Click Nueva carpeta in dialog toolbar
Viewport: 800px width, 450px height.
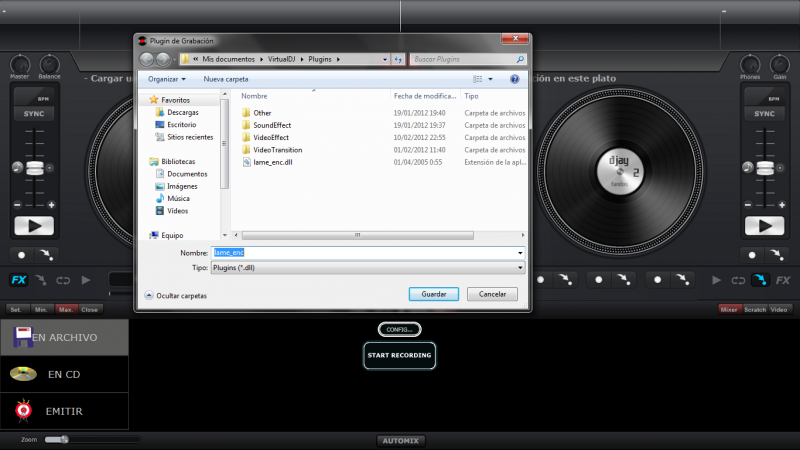[226, 79]
